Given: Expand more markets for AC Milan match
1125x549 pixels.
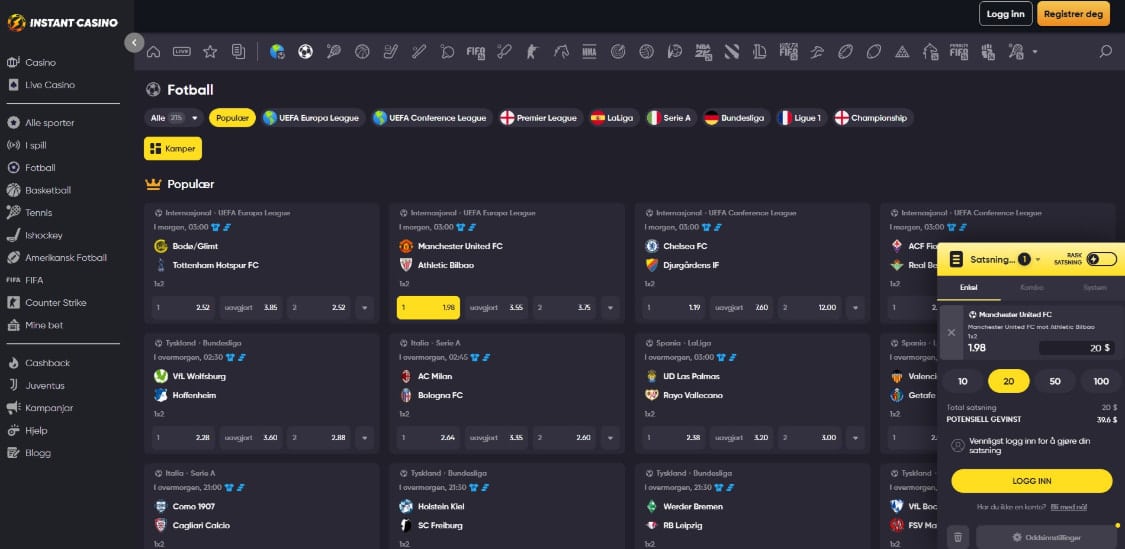Looking at the screenshot, I should tap(610, 438).
